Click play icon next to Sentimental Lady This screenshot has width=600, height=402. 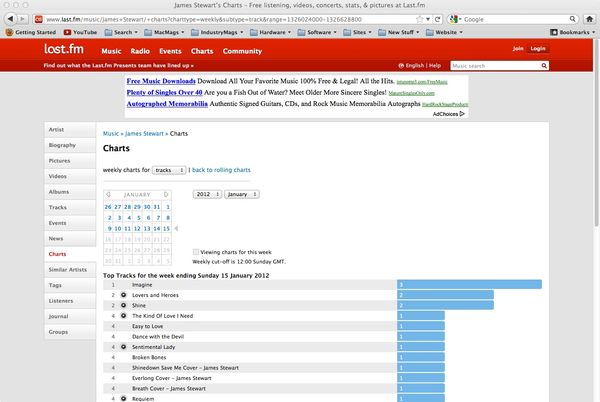pyautogui.click(x=124, y=345)
